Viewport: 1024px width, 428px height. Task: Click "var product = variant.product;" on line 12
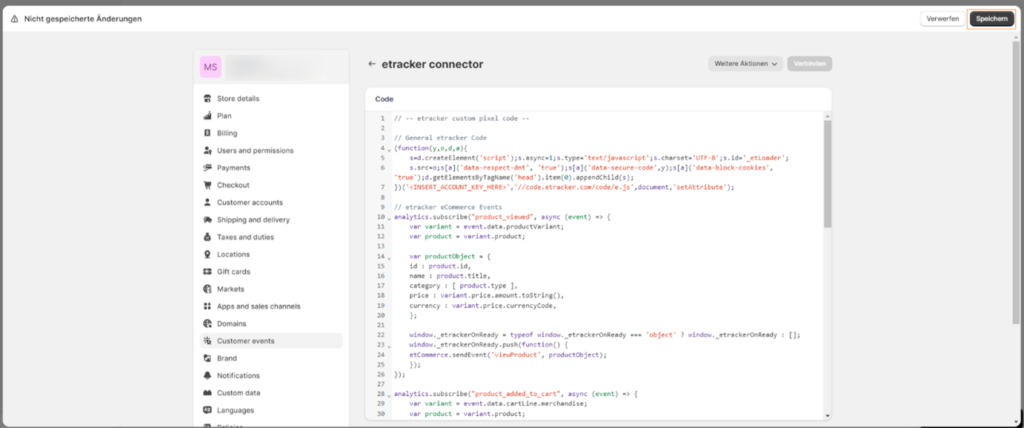coord(467,237)
